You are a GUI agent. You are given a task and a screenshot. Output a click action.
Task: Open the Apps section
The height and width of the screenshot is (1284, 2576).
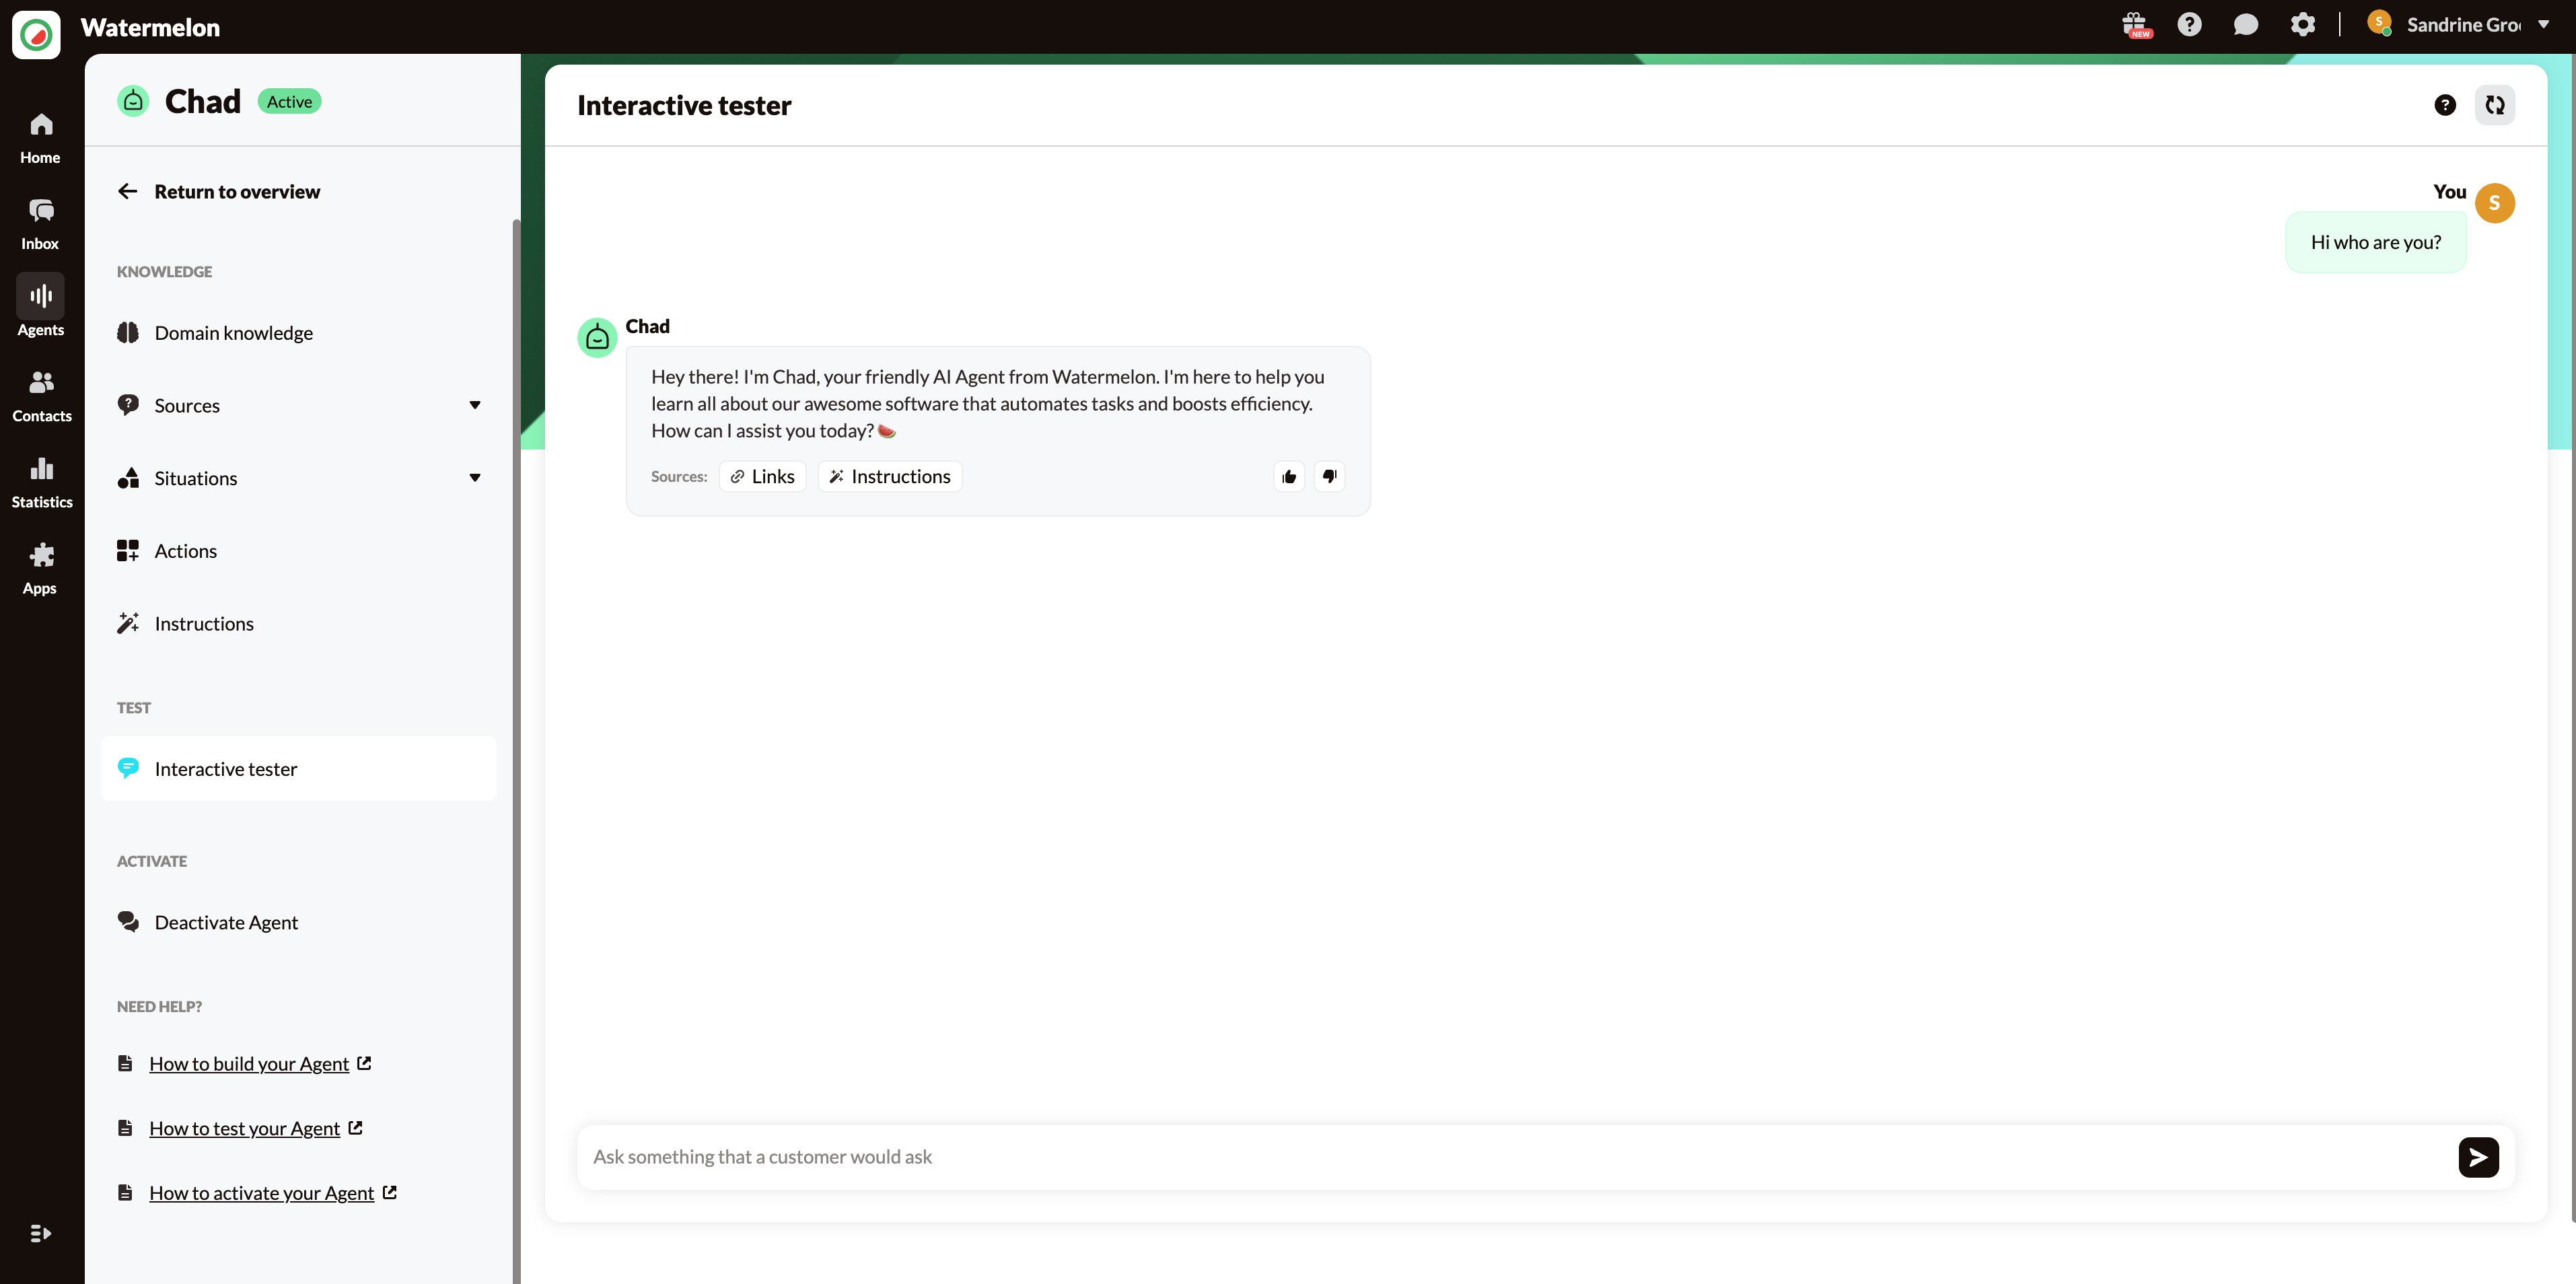[40, 569]
